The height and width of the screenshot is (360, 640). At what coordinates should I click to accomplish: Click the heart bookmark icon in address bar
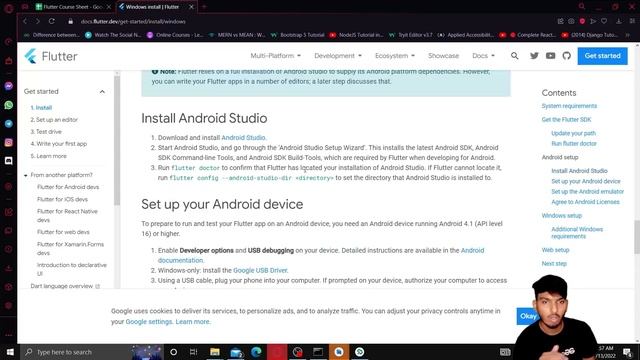pyautogui.click(x=604, y=21)
